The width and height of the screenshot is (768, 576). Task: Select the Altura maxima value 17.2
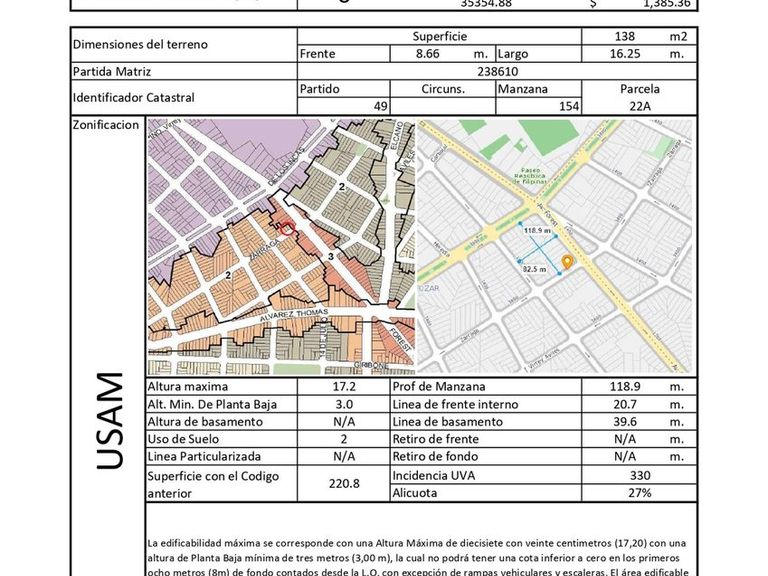tap(344, 386)
